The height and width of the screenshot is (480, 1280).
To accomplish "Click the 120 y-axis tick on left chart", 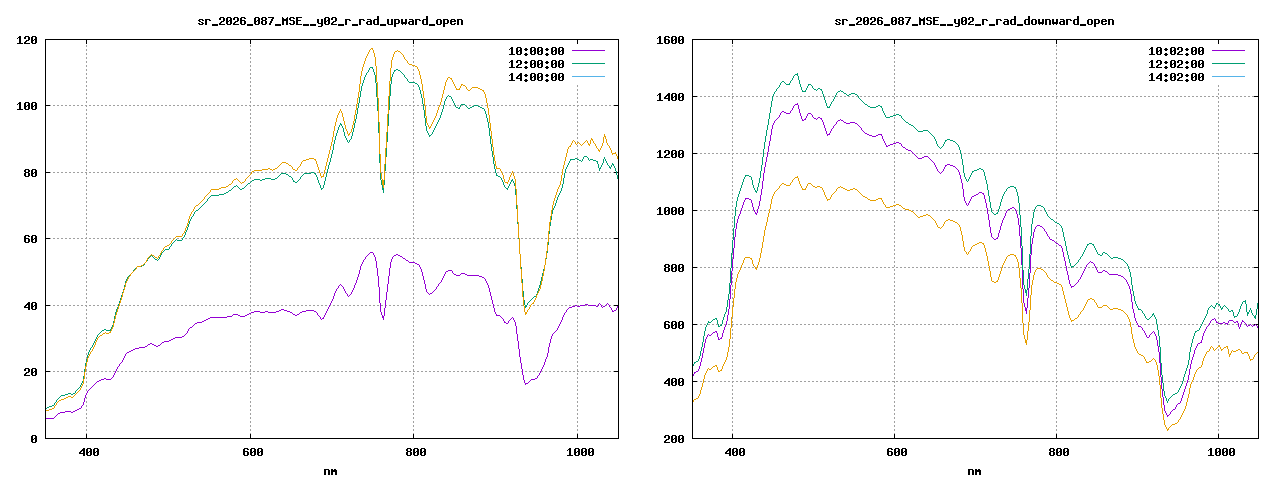I will tap(27, 40).
